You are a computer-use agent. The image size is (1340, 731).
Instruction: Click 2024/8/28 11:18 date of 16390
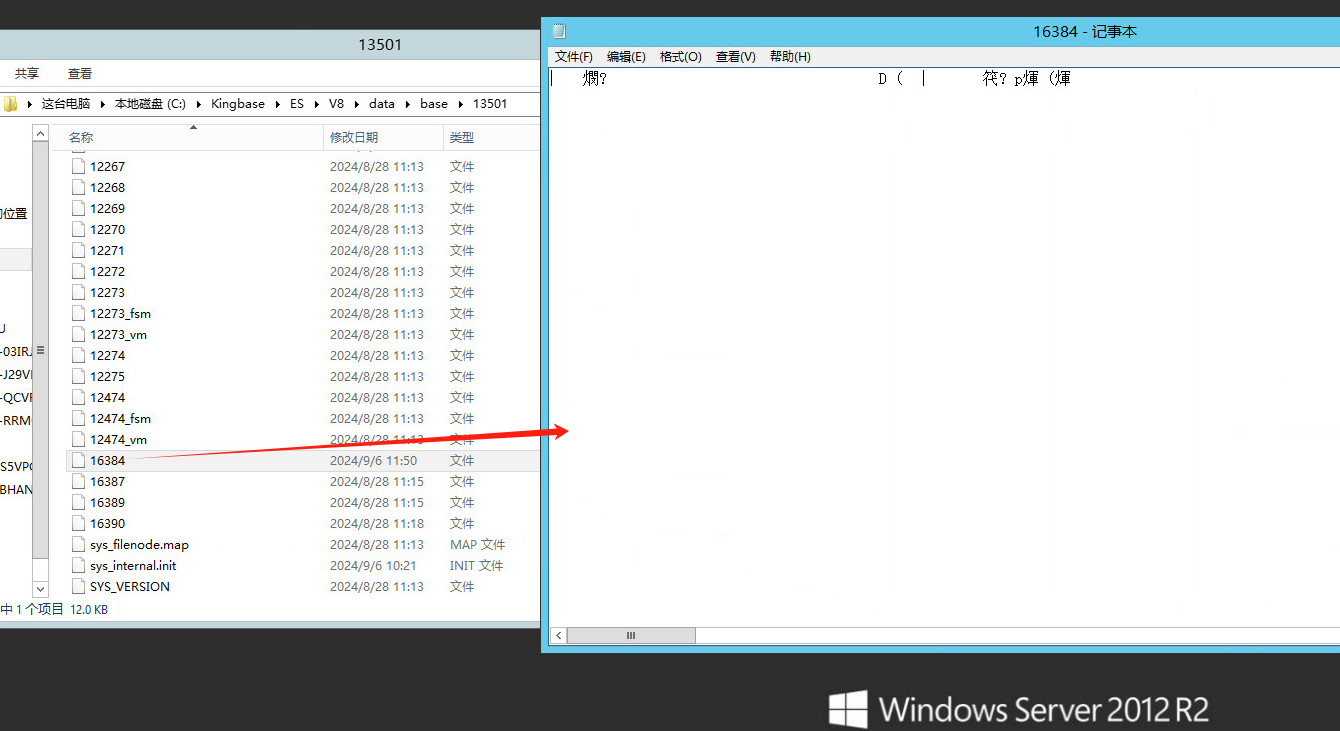coord(377,523)
